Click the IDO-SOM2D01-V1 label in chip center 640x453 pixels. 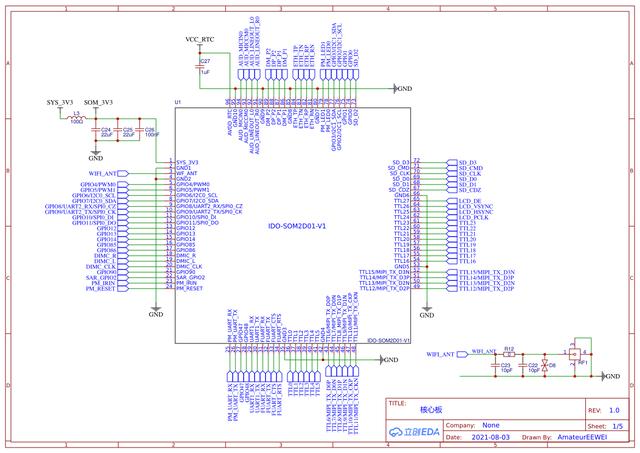297,226
